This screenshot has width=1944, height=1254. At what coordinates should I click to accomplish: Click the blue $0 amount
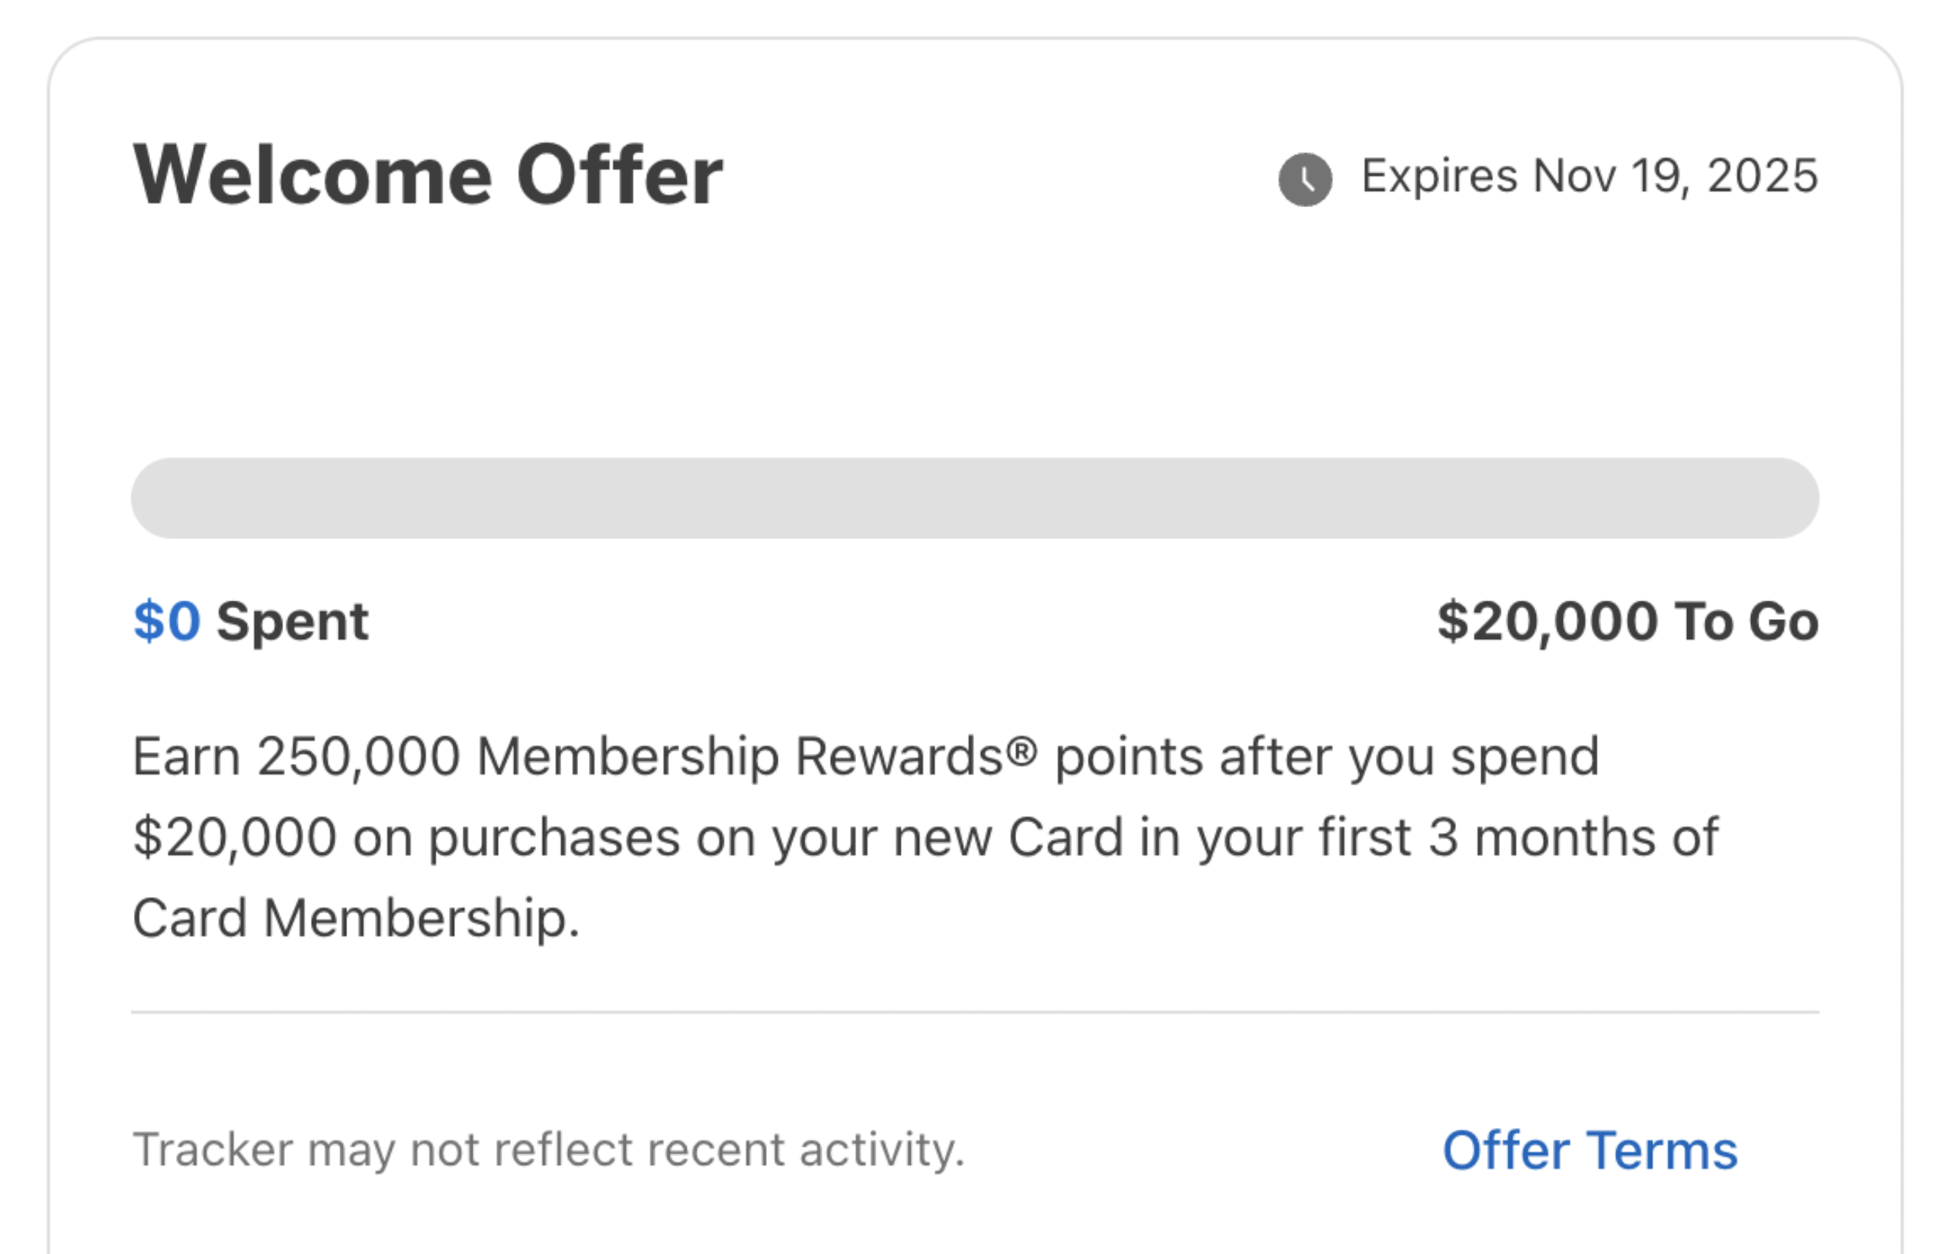pos(166,621)
